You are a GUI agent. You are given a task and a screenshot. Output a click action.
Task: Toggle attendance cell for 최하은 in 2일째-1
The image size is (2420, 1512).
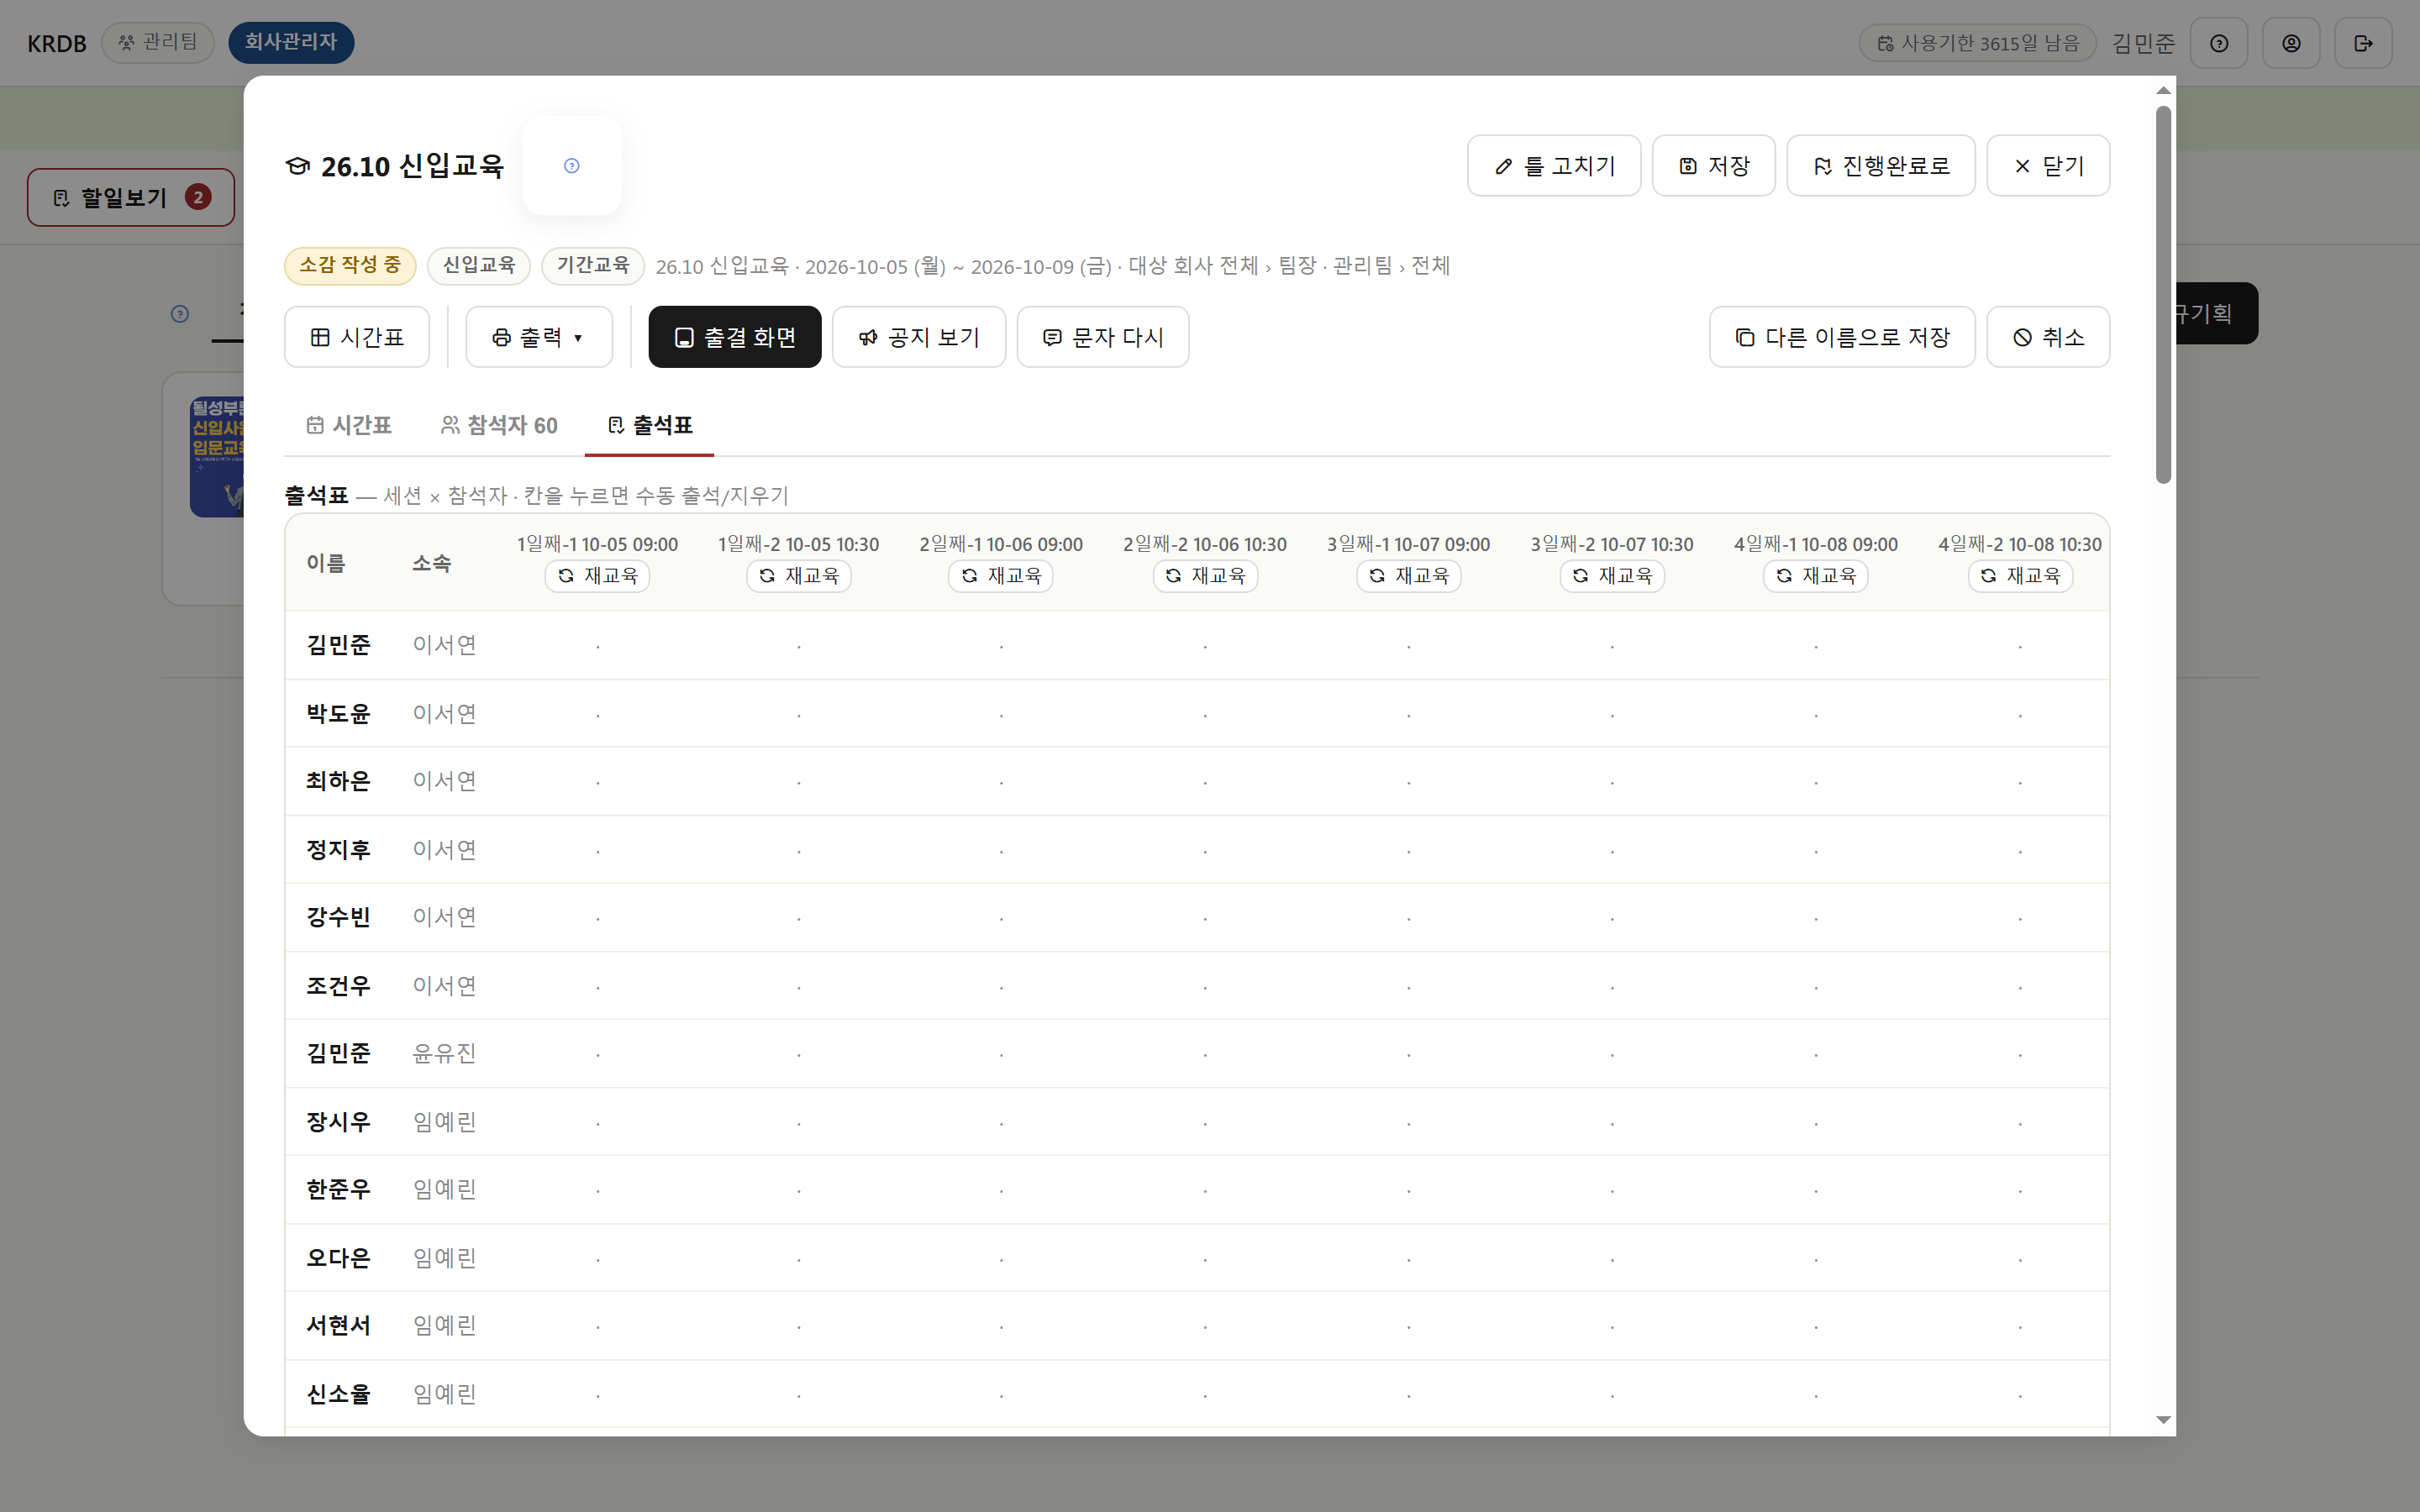(1001, 782)
